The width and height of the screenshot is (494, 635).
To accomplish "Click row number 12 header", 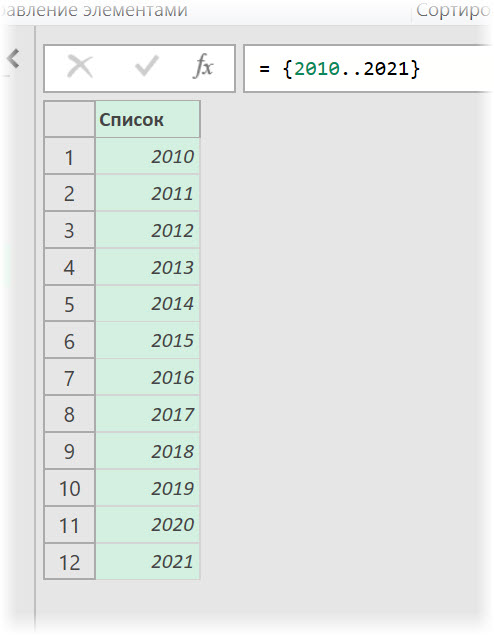I will [69, 562].
